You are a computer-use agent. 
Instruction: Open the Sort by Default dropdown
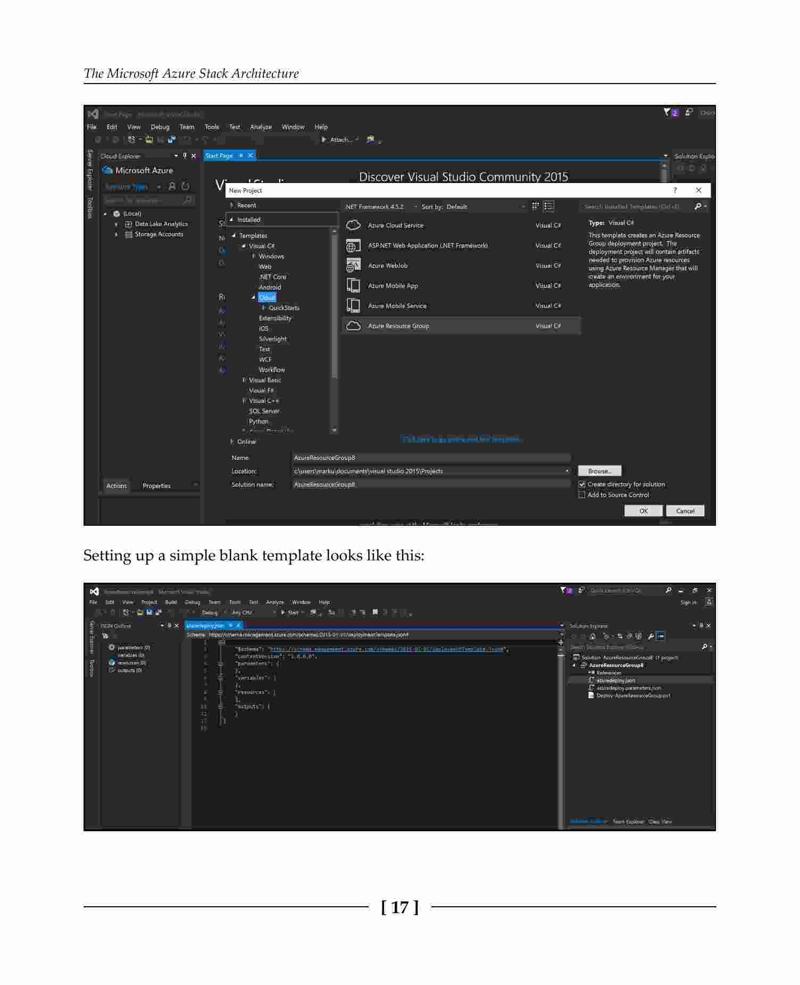coord(473,207)
